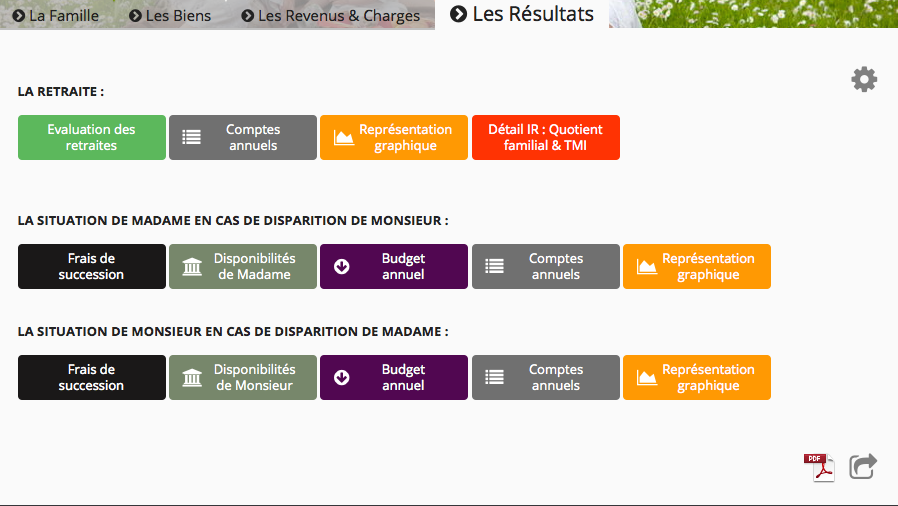The width and height of the screenshot is (898, 506).
Task: Export results as PDF
Action: 818,467
